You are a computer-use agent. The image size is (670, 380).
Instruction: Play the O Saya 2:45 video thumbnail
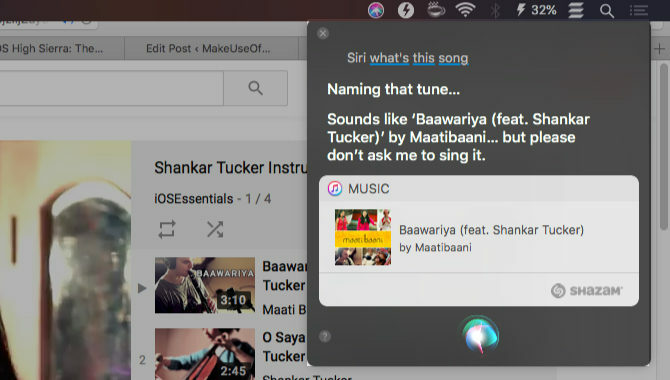pos(205,354)
